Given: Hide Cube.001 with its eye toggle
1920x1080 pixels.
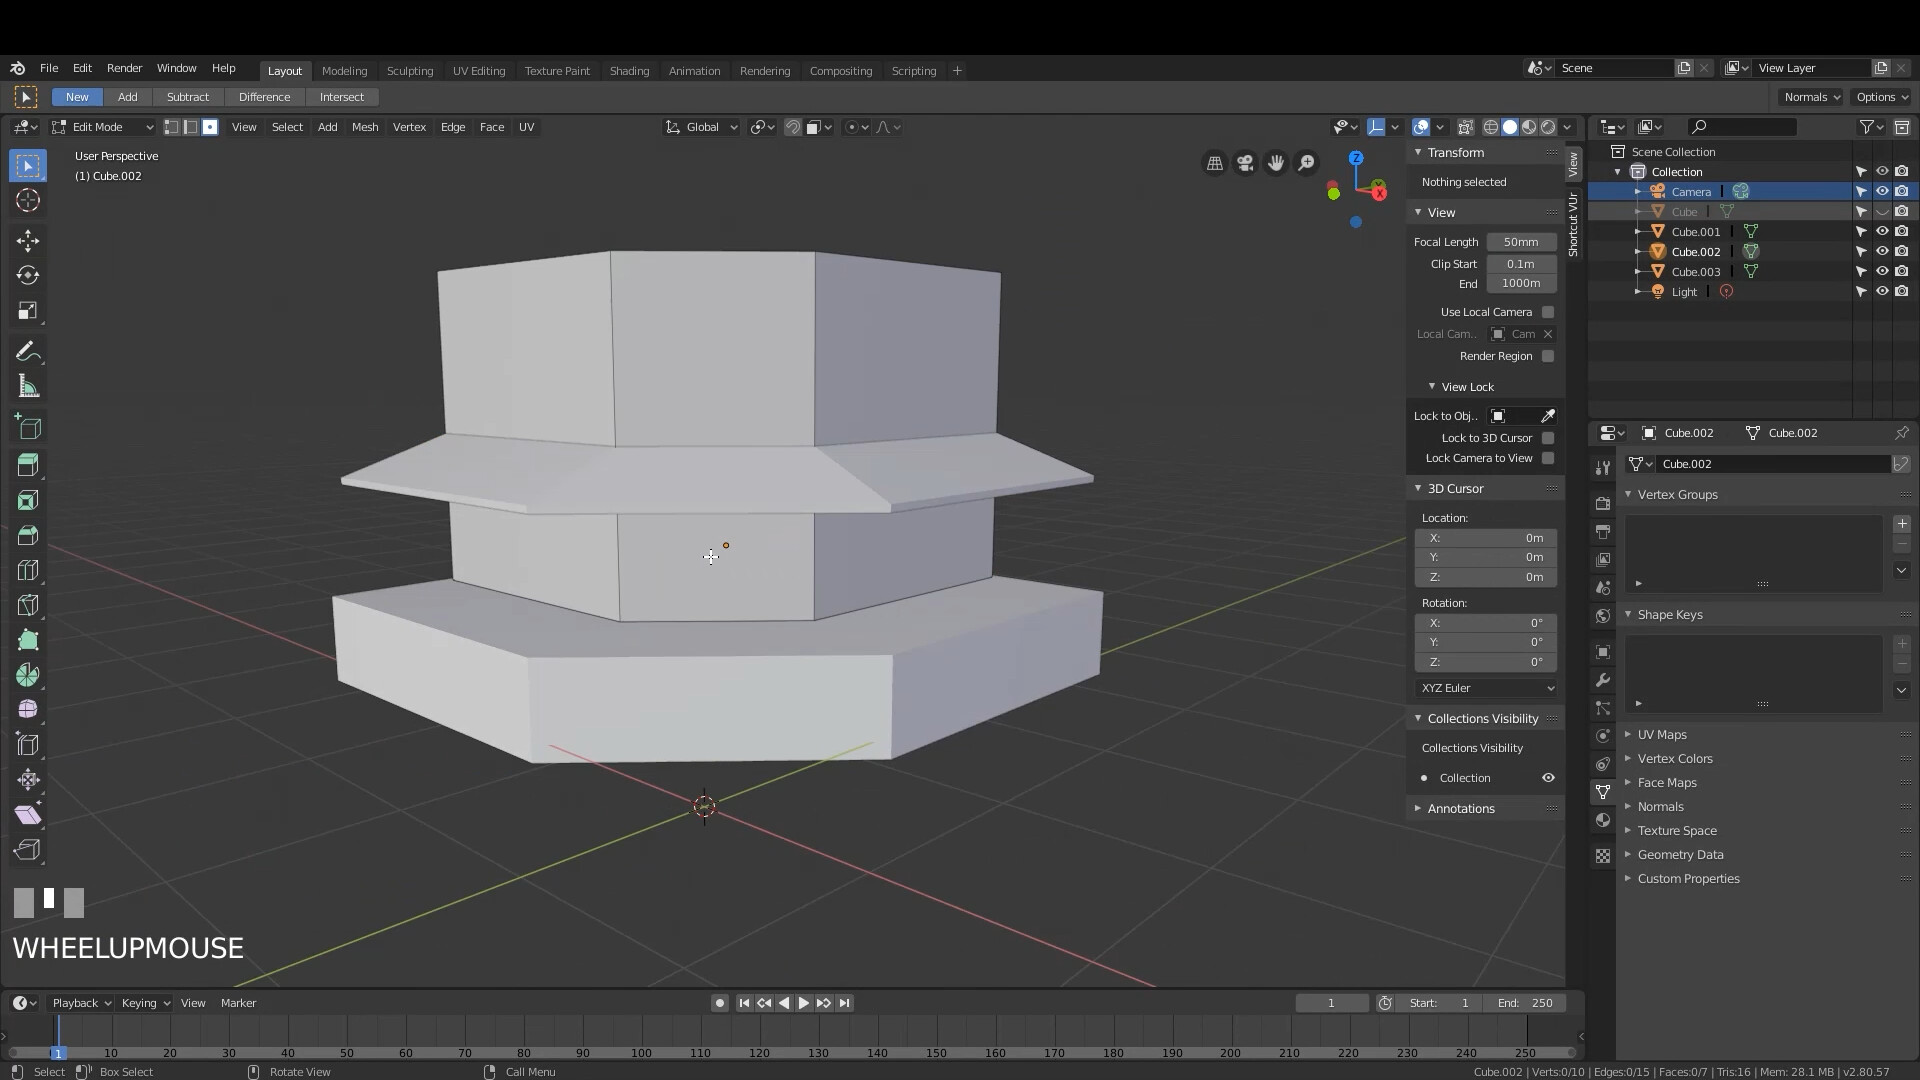Looking at the screenshot, I should 1884,231.
